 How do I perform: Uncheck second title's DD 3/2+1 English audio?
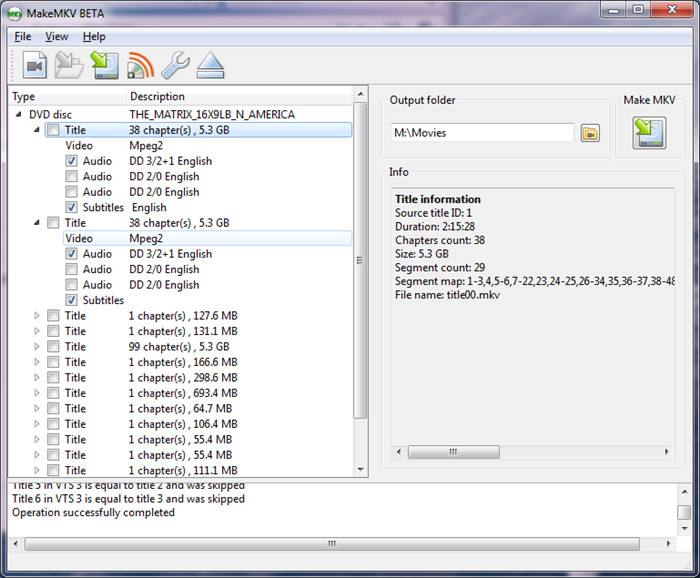[71, 254]
